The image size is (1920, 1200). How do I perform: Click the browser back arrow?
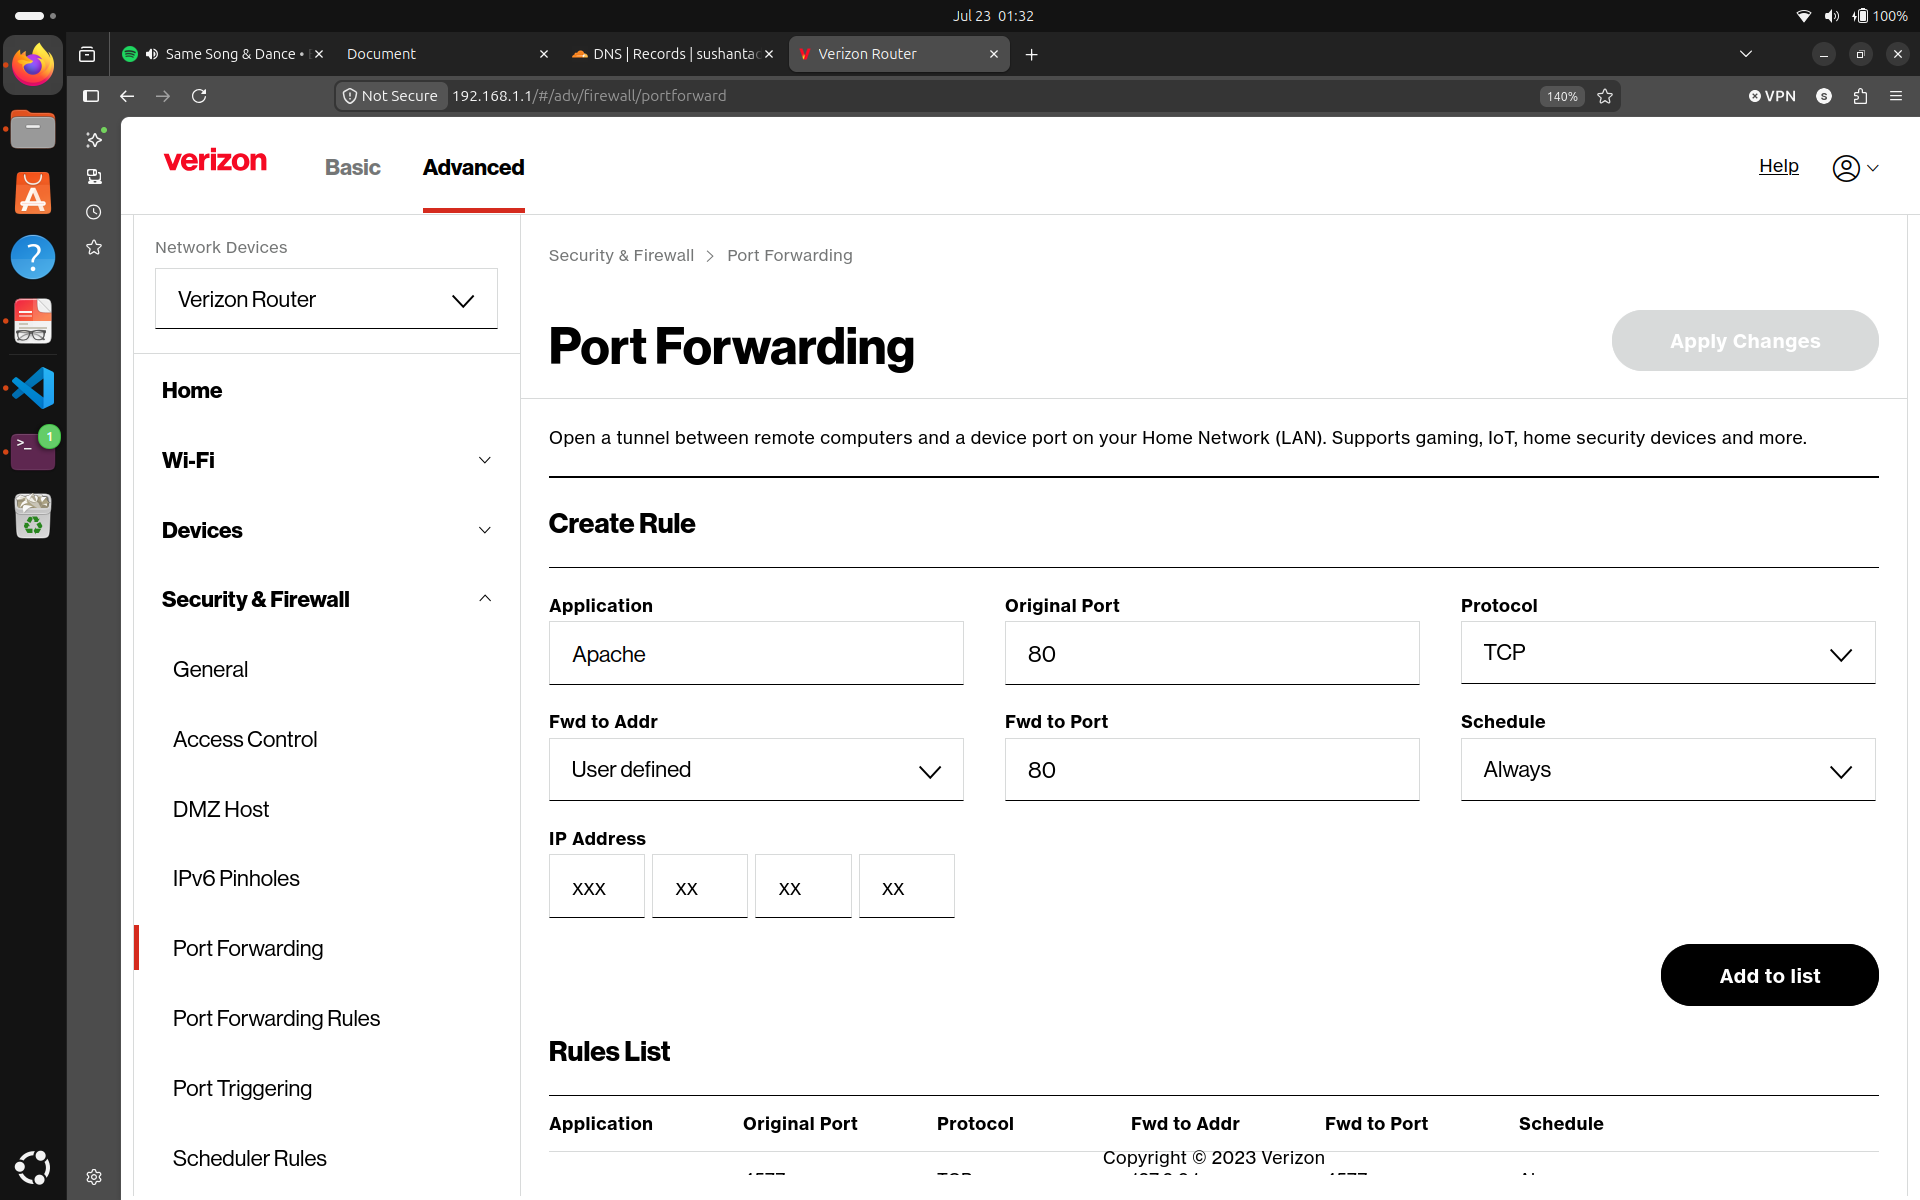pyautogui.click(x=127, y=96)
